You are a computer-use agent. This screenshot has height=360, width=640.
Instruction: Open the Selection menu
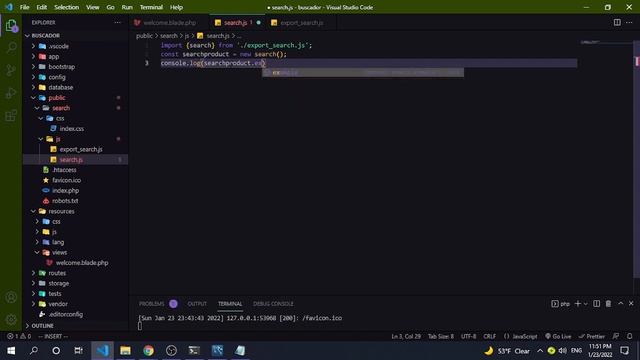coord(67,7)
